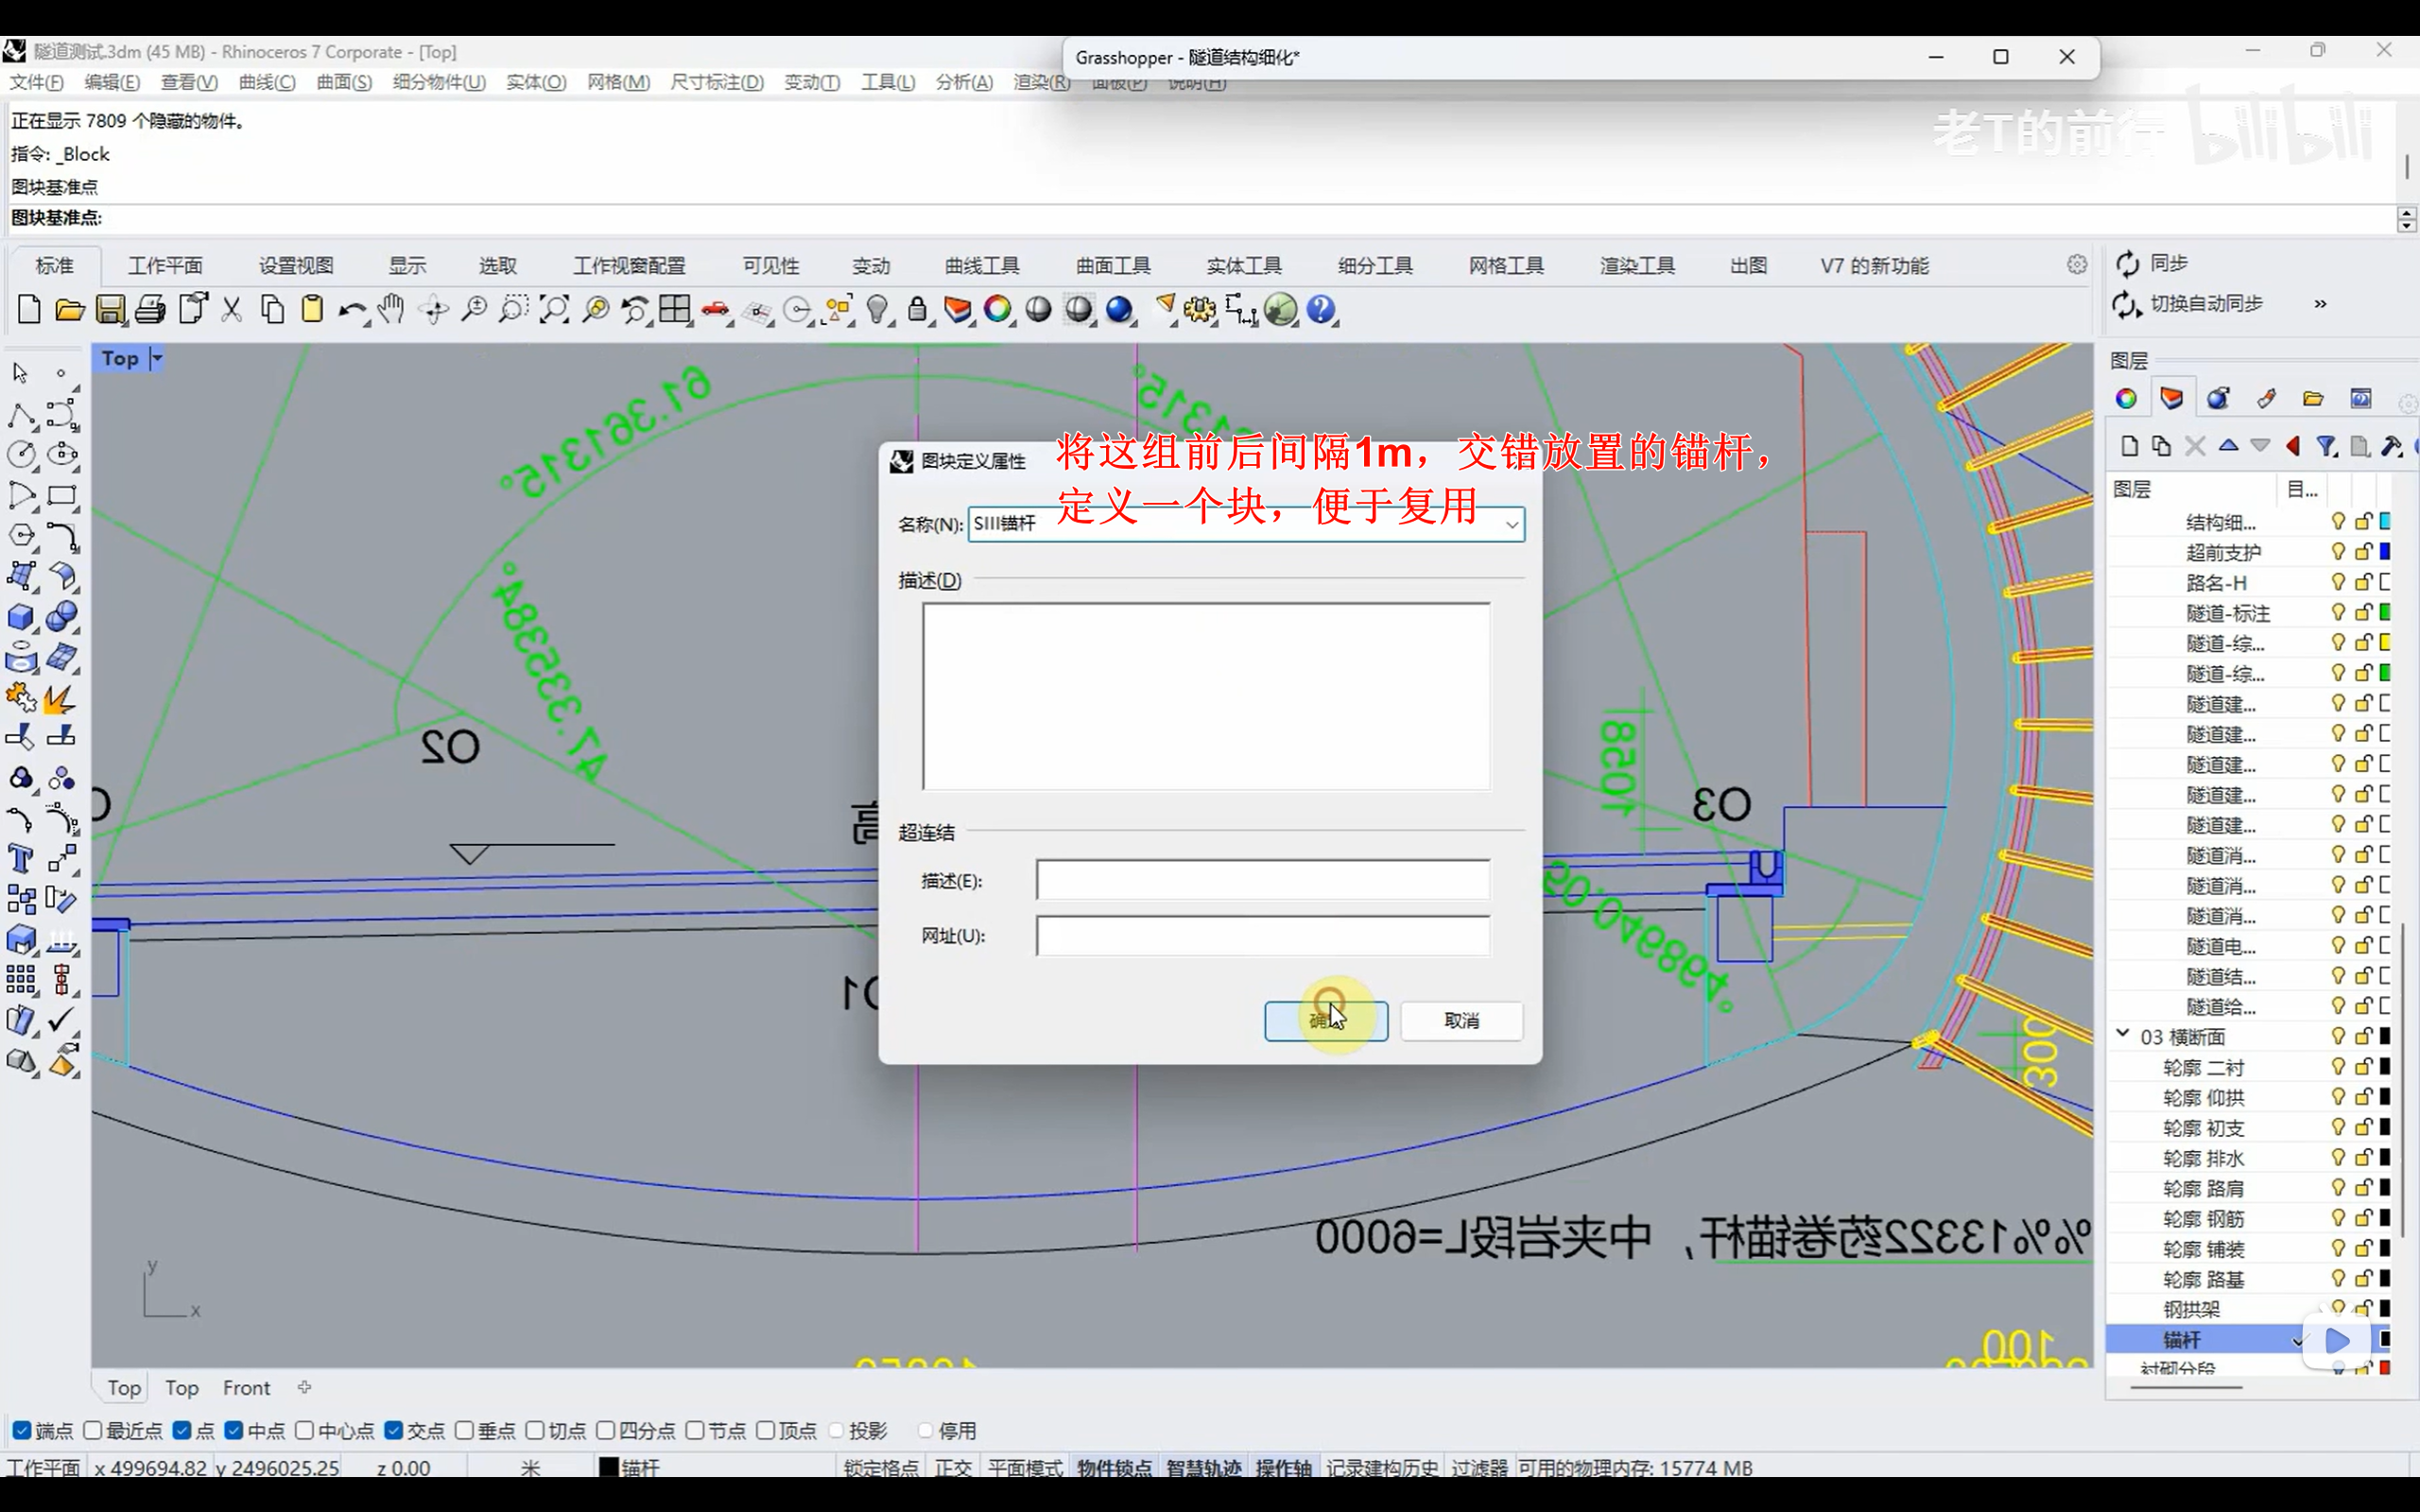Collapse the 03 横断面 layer group
The image size is (2420, 1512).
(2123, 1035)
